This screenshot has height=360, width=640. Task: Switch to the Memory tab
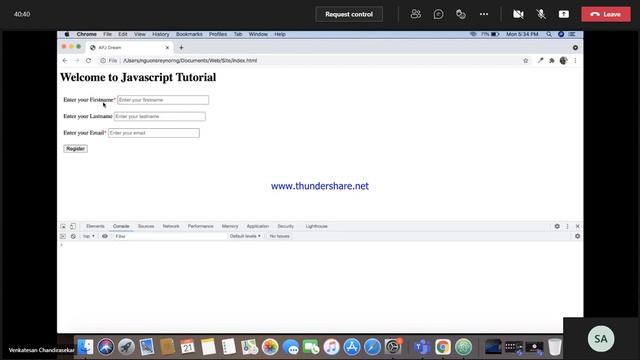coord(230,226)
